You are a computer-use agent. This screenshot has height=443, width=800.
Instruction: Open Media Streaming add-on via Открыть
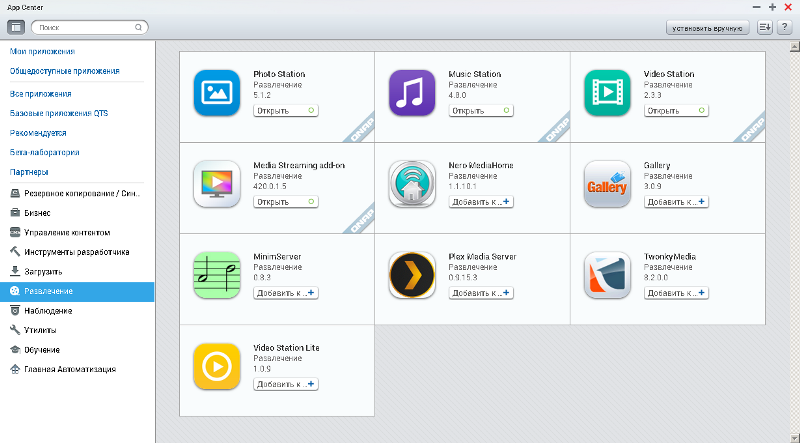tap(286, 202)
